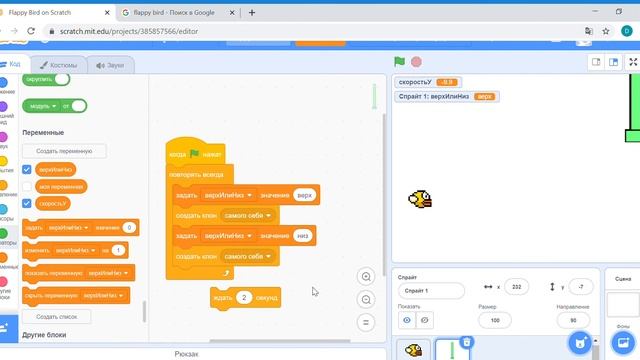Viewport: 640px width, 360px height.
Task: Uncheck the скоростьУ variable monitor checkbox
Action: pos(27,203)
